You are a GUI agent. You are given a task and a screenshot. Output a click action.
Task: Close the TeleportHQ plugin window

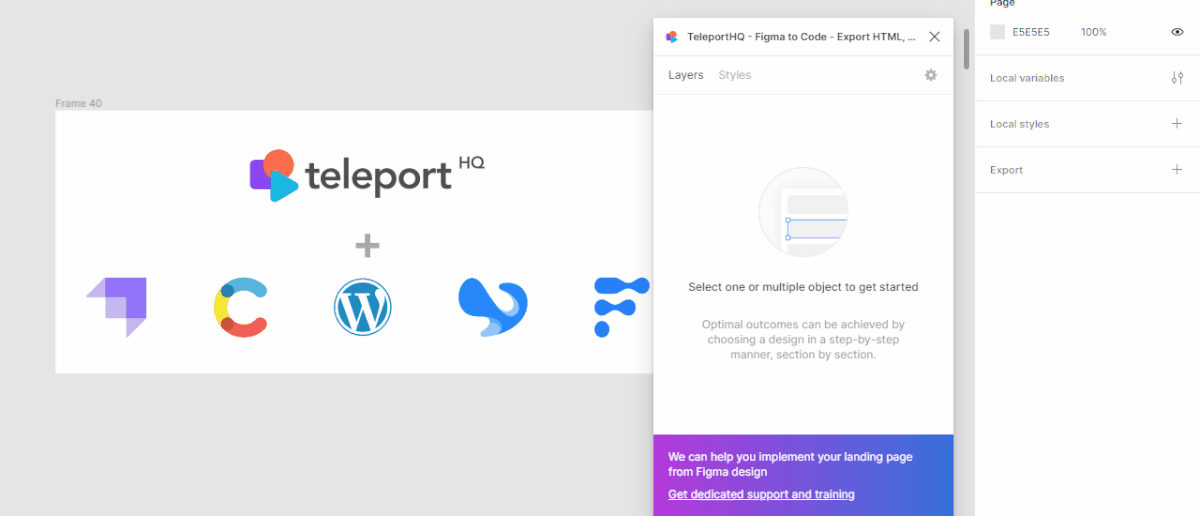934,37
